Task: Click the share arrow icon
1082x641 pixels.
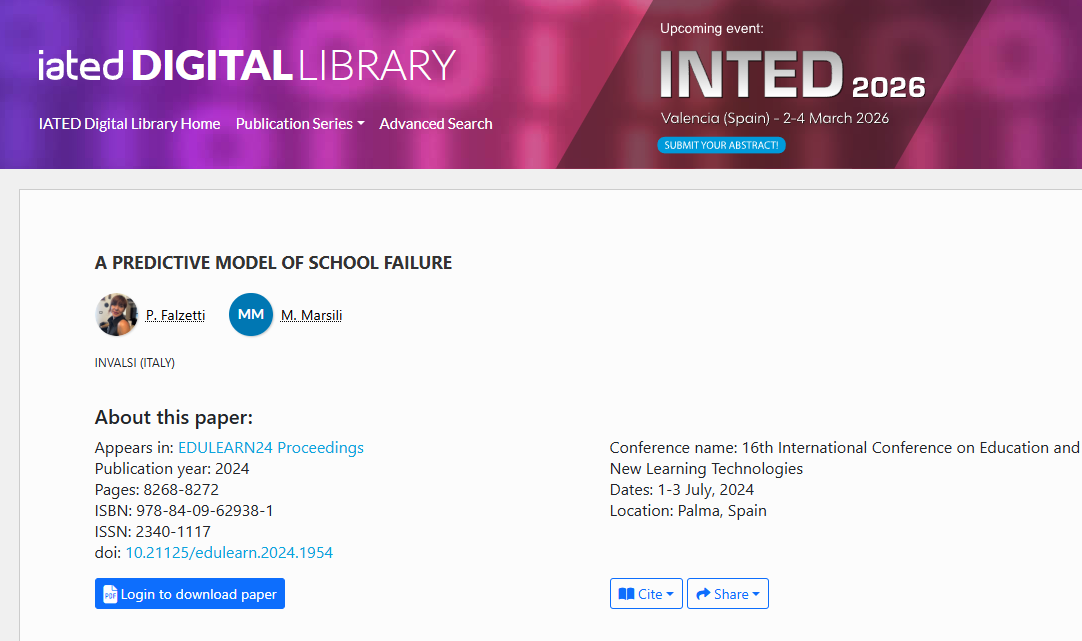Action: (703, 594)
